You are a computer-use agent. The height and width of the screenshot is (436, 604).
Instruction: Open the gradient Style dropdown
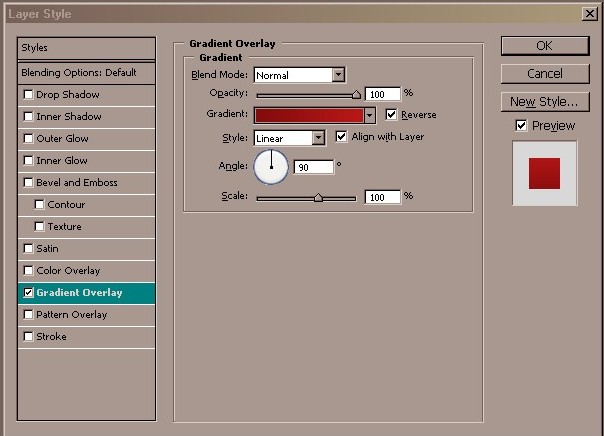click(318, 138)
